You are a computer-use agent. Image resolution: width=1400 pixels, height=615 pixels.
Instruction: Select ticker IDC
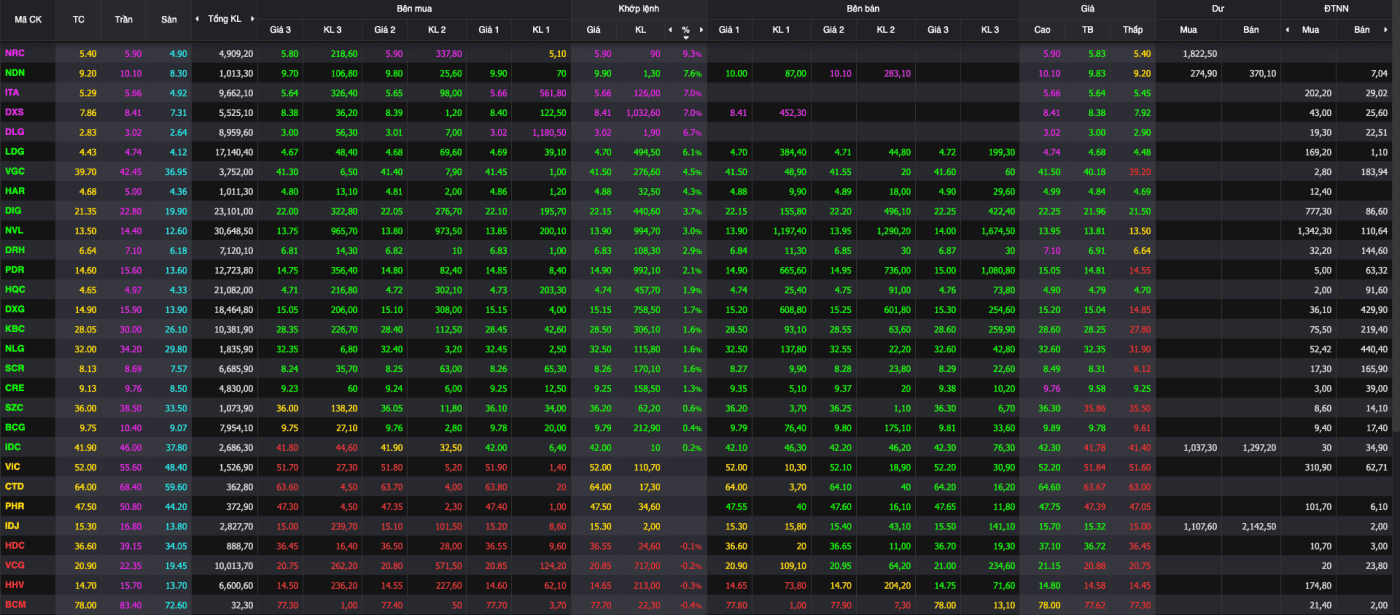[x=13, y=446]
